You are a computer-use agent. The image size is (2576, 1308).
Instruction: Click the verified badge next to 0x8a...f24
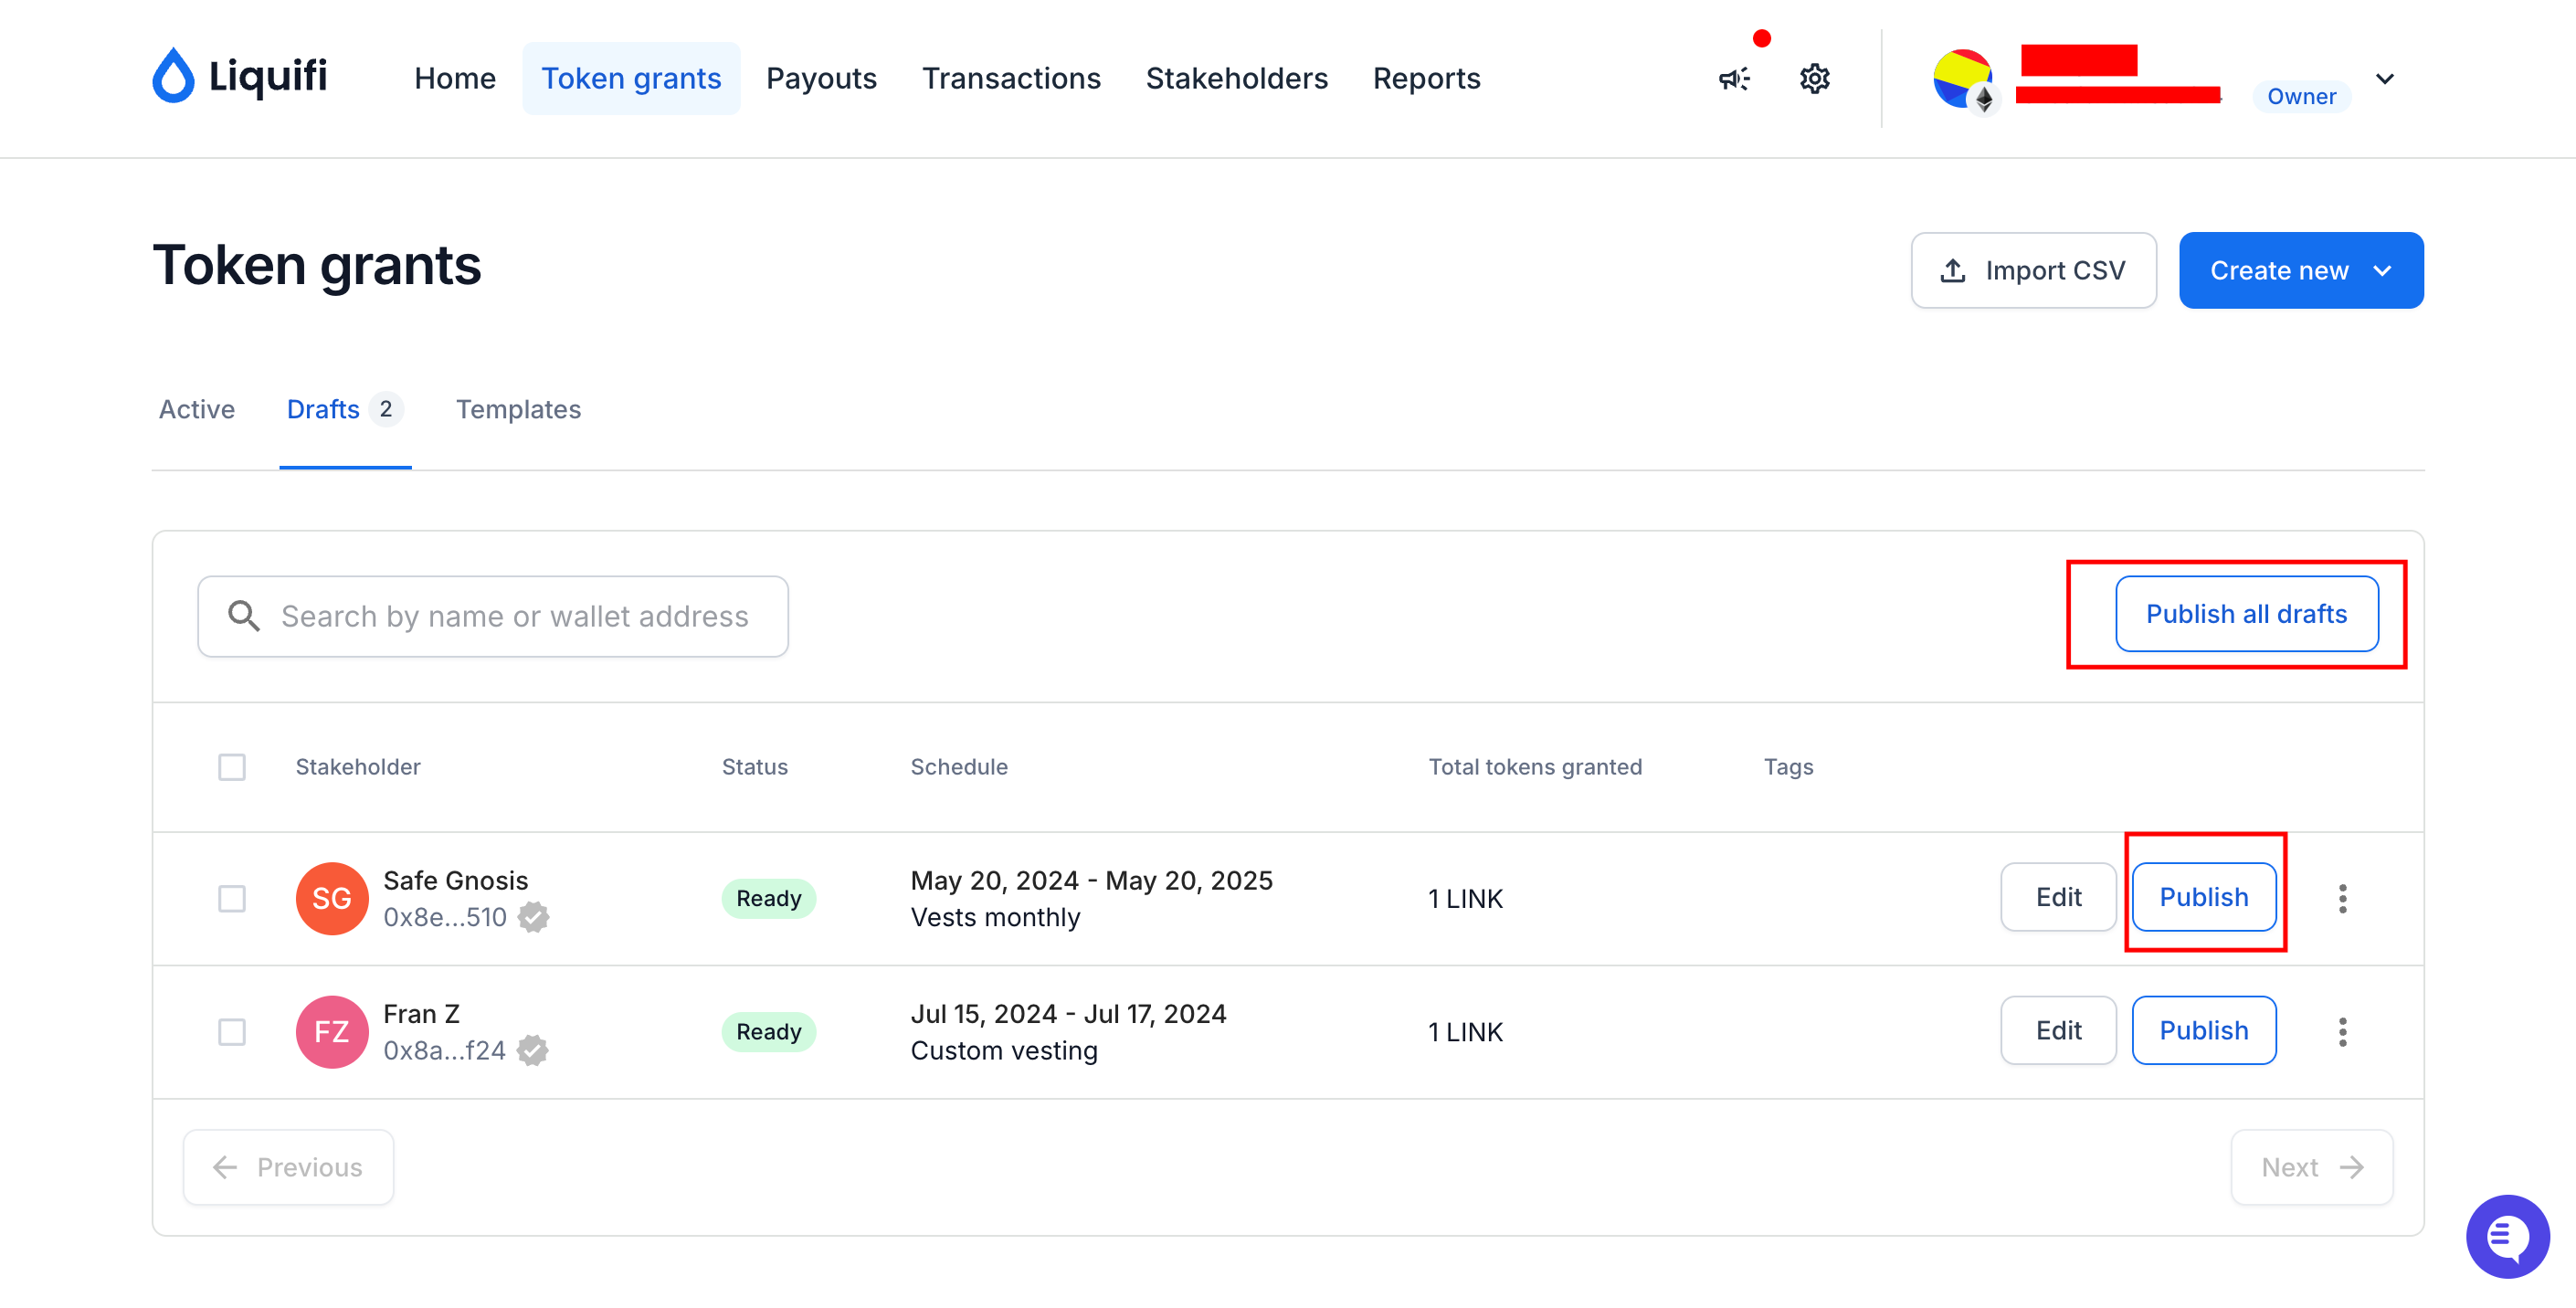pos(533,1050)
